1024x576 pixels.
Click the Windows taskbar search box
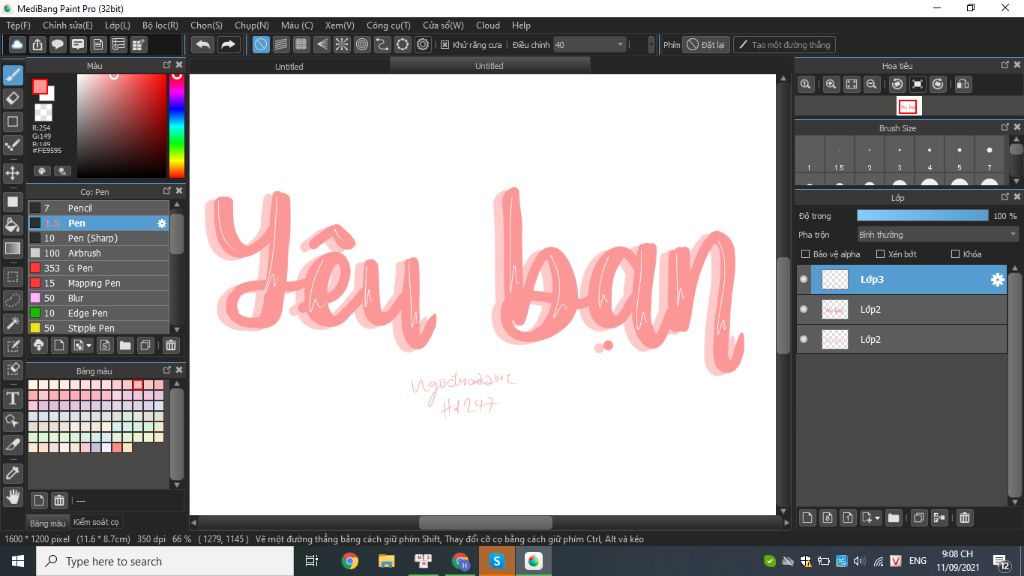pyautogui.click(x=165, y=562)
